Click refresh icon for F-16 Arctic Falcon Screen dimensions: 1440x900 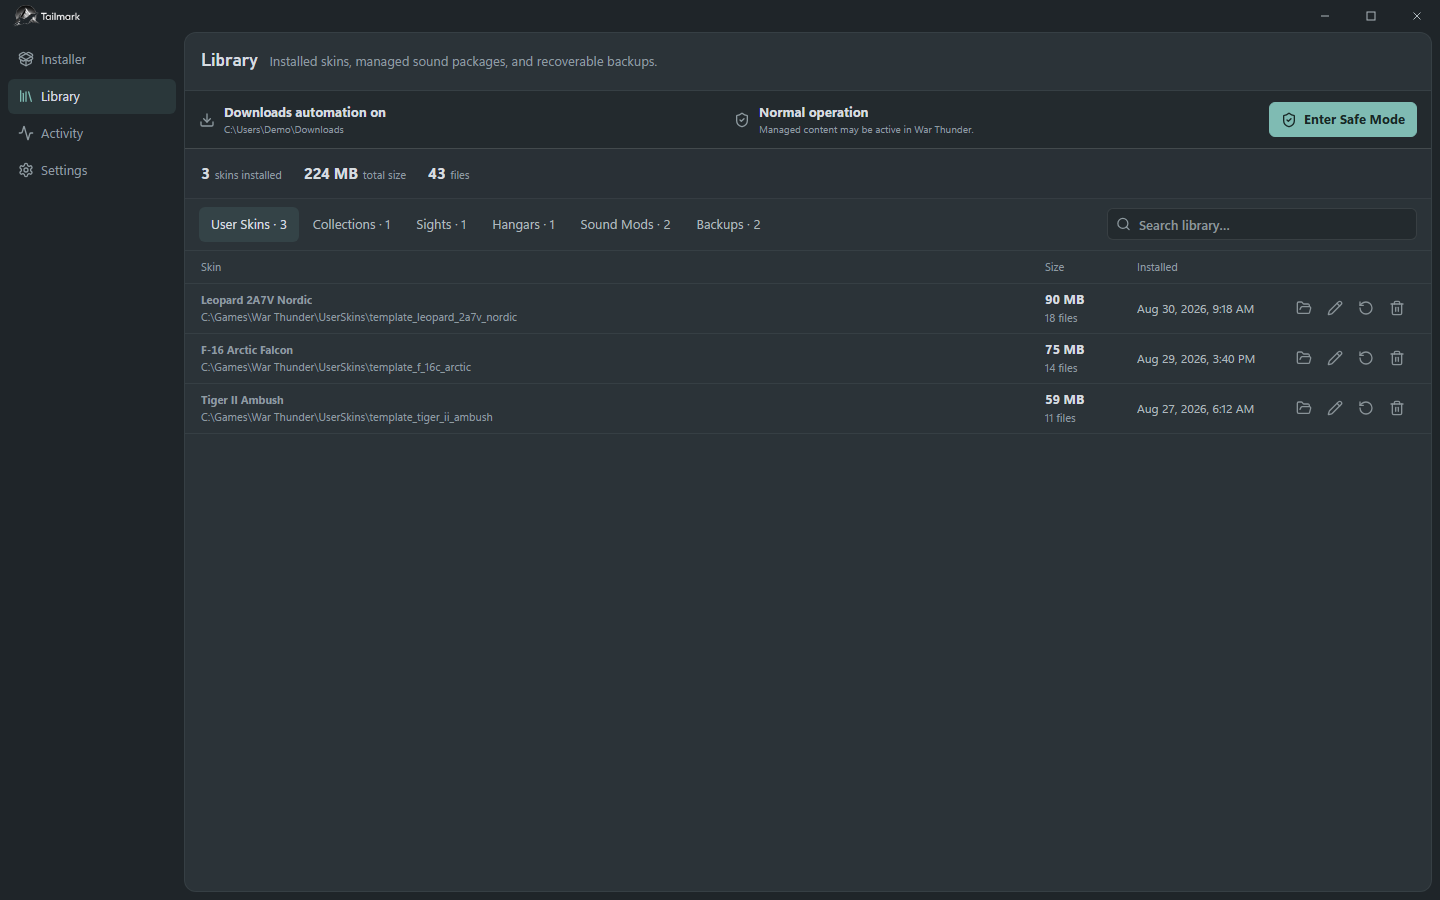pyautogui.click(x=1365, y=358)
